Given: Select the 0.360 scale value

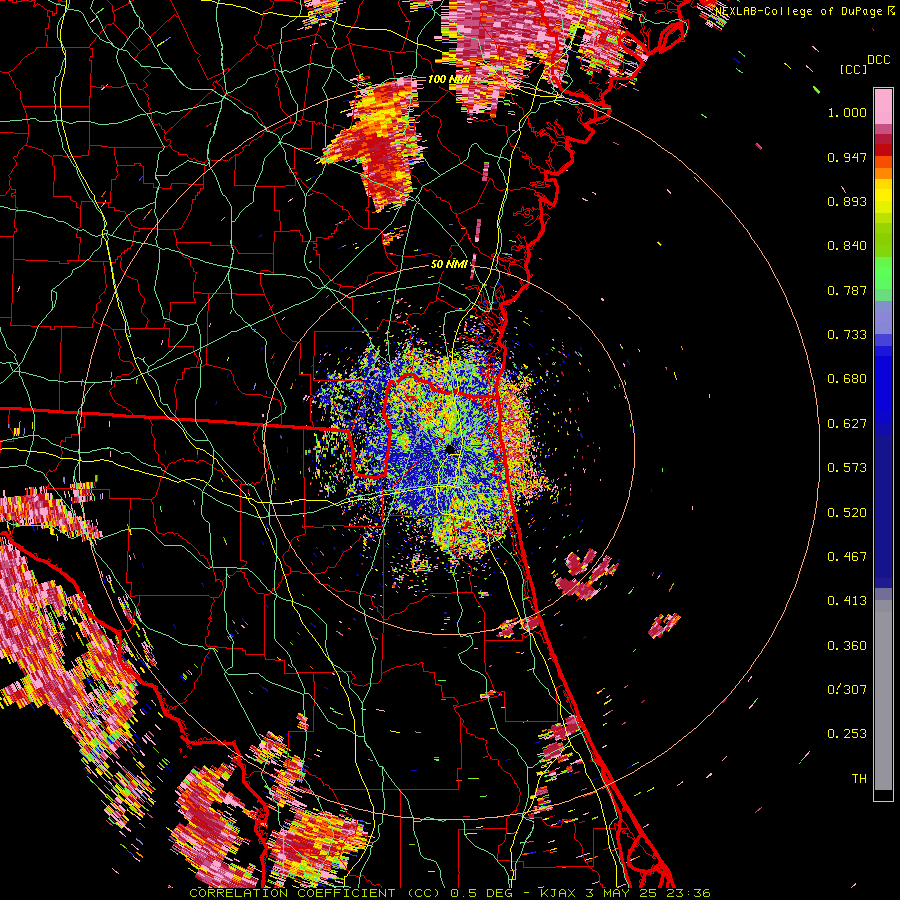Looking at the screenshot, I should tap(847, 646).
